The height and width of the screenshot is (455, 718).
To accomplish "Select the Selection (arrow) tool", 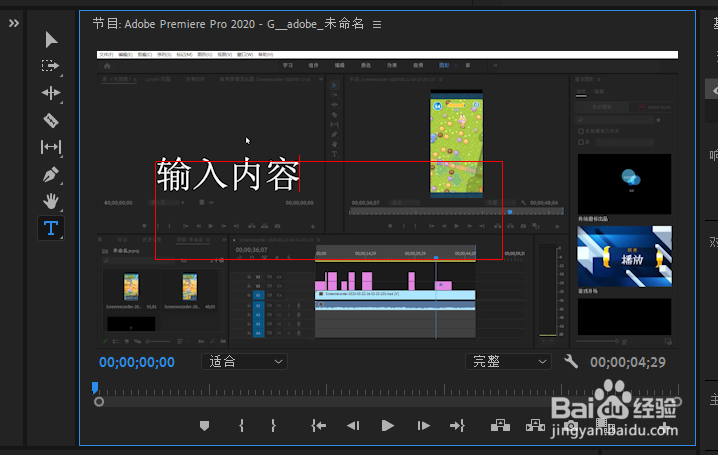I will pyautogui.click(x=51, y=40).
